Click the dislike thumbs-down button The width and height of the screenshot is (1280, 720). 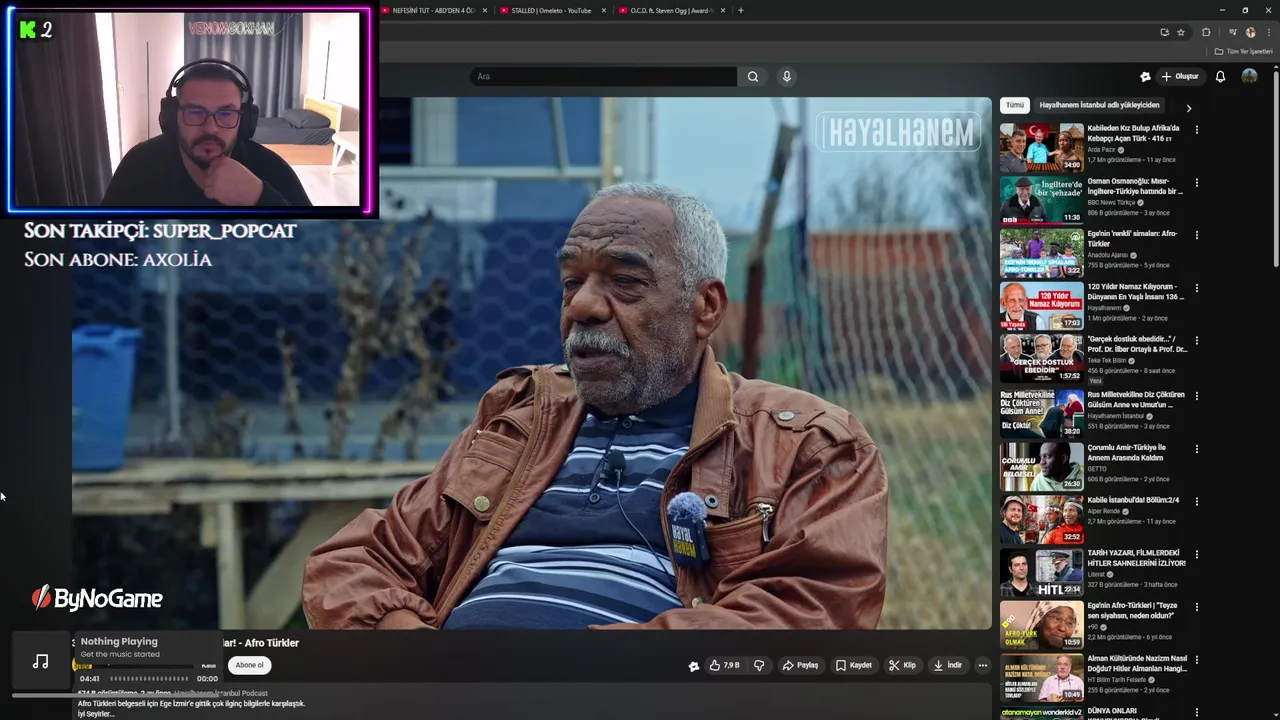759,665
